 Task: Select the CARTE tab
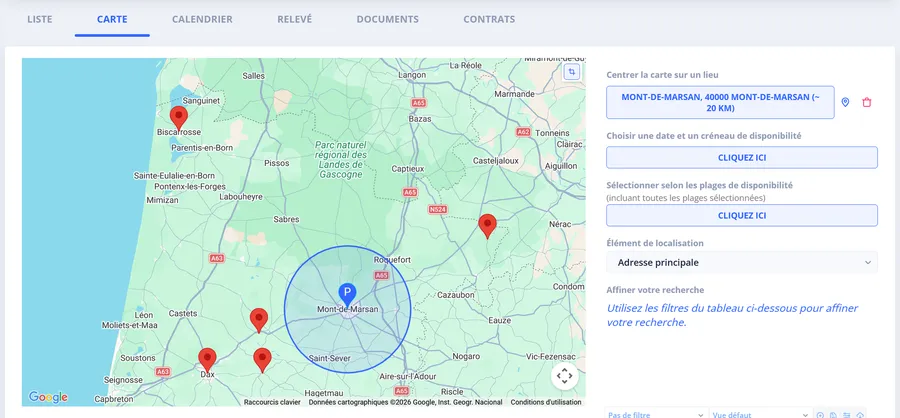[x=112, y=19]
